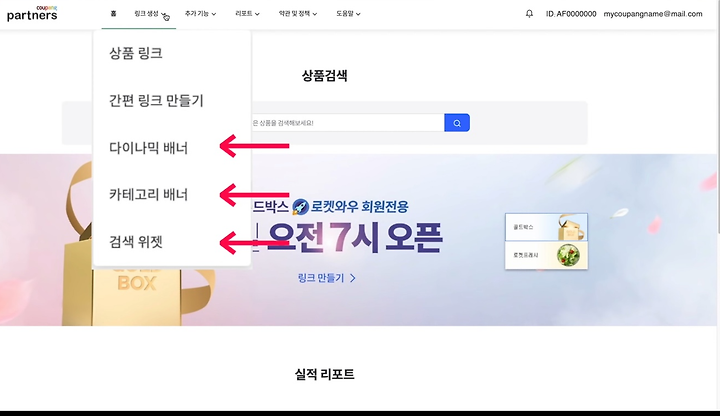Select the 검색 위젯 menu item

pyautogui.click(x=135, y=242)
